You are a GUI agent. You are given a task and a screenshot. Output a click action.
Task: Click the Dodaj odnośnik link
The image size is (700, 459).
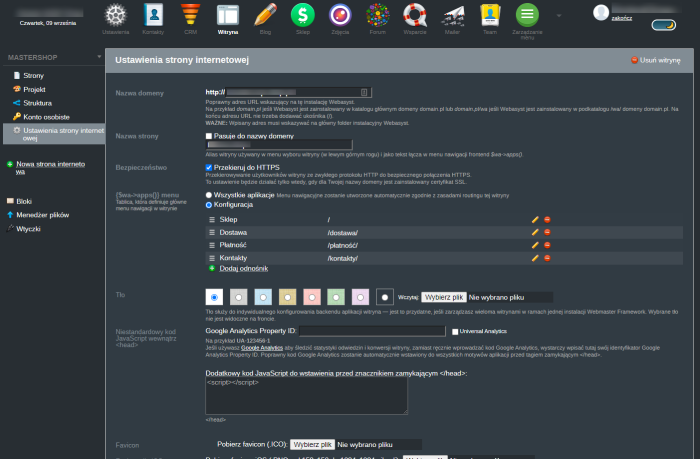[243, 269]
